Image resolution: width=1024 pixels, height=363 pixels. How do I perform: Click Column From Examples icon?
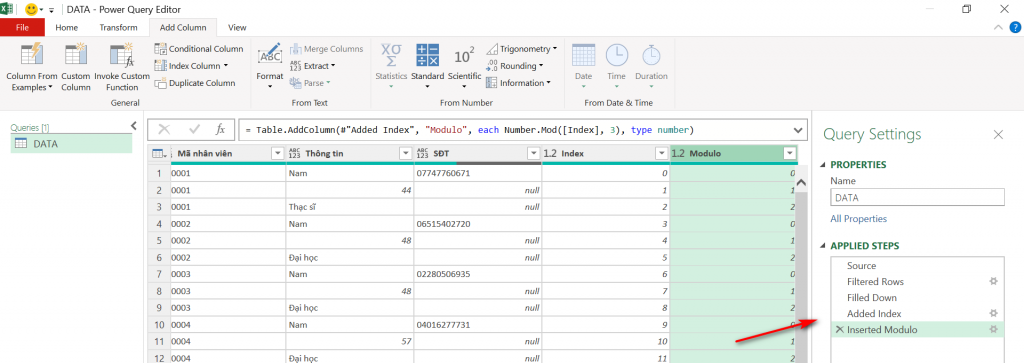point(31,54)
